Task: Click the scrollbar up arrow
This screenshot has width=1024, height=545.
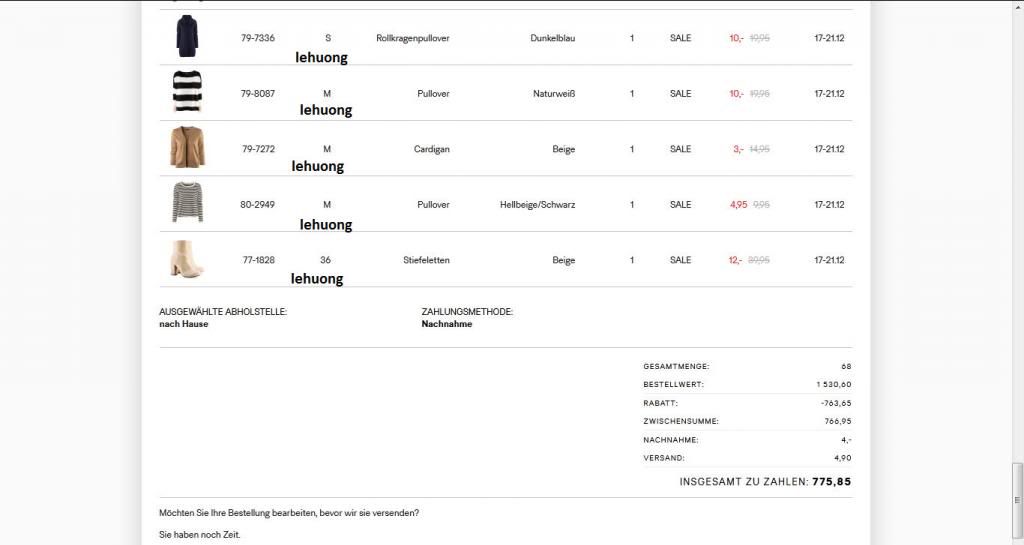Action: tap(1017, 5)
